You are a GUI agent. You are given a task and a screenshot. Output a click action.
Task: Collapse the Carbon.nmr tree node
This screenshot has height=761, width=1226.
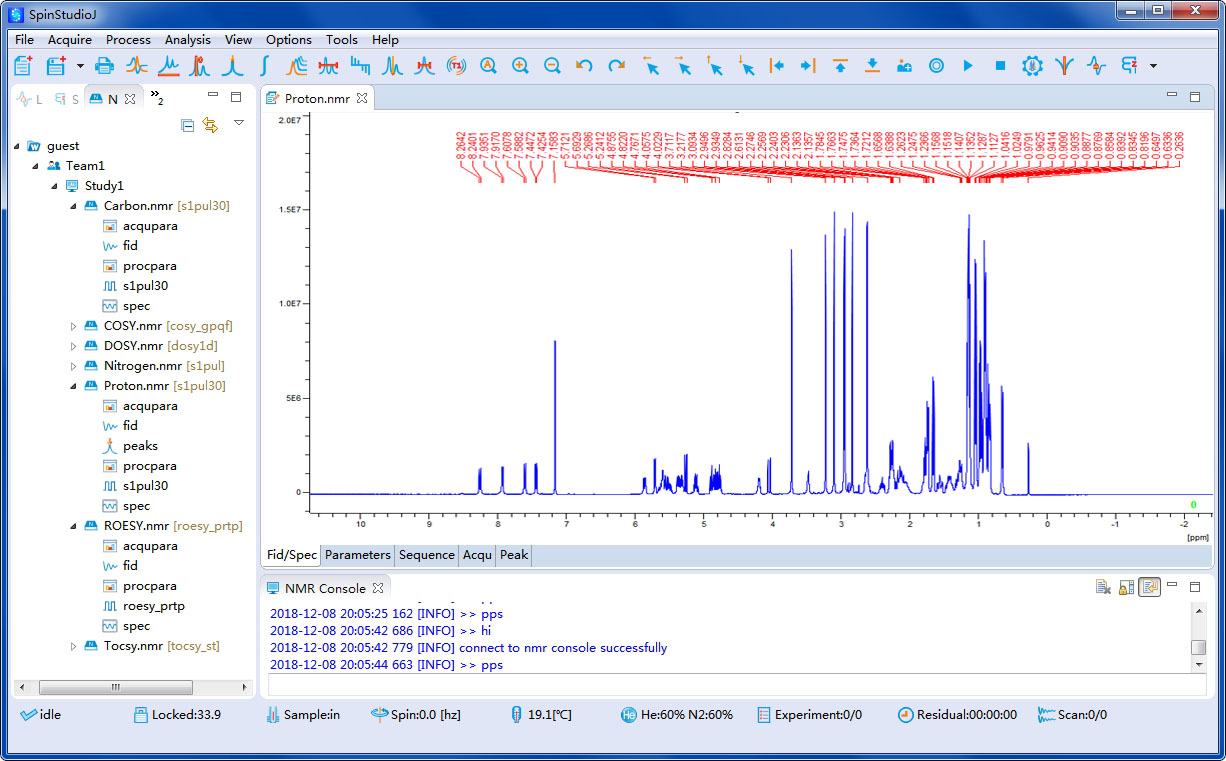73,206
